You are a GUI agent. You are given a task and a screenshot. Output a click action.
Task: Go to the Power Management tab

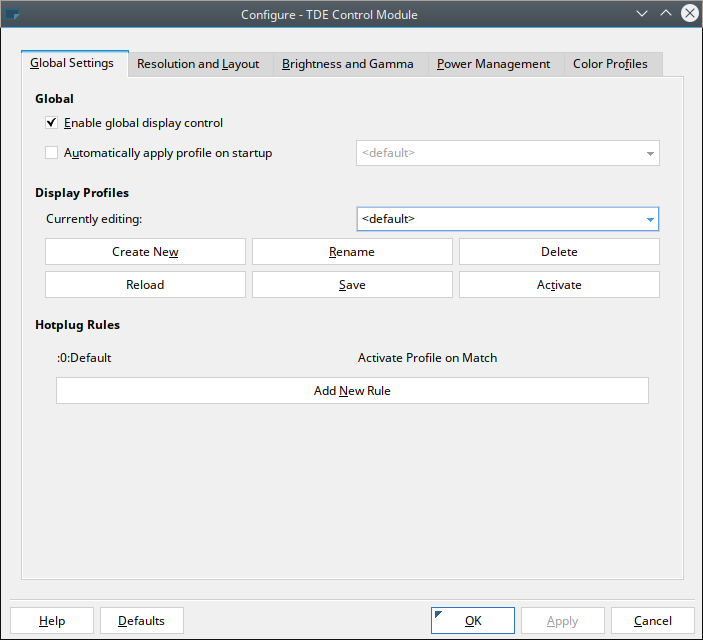coord(493,64)
